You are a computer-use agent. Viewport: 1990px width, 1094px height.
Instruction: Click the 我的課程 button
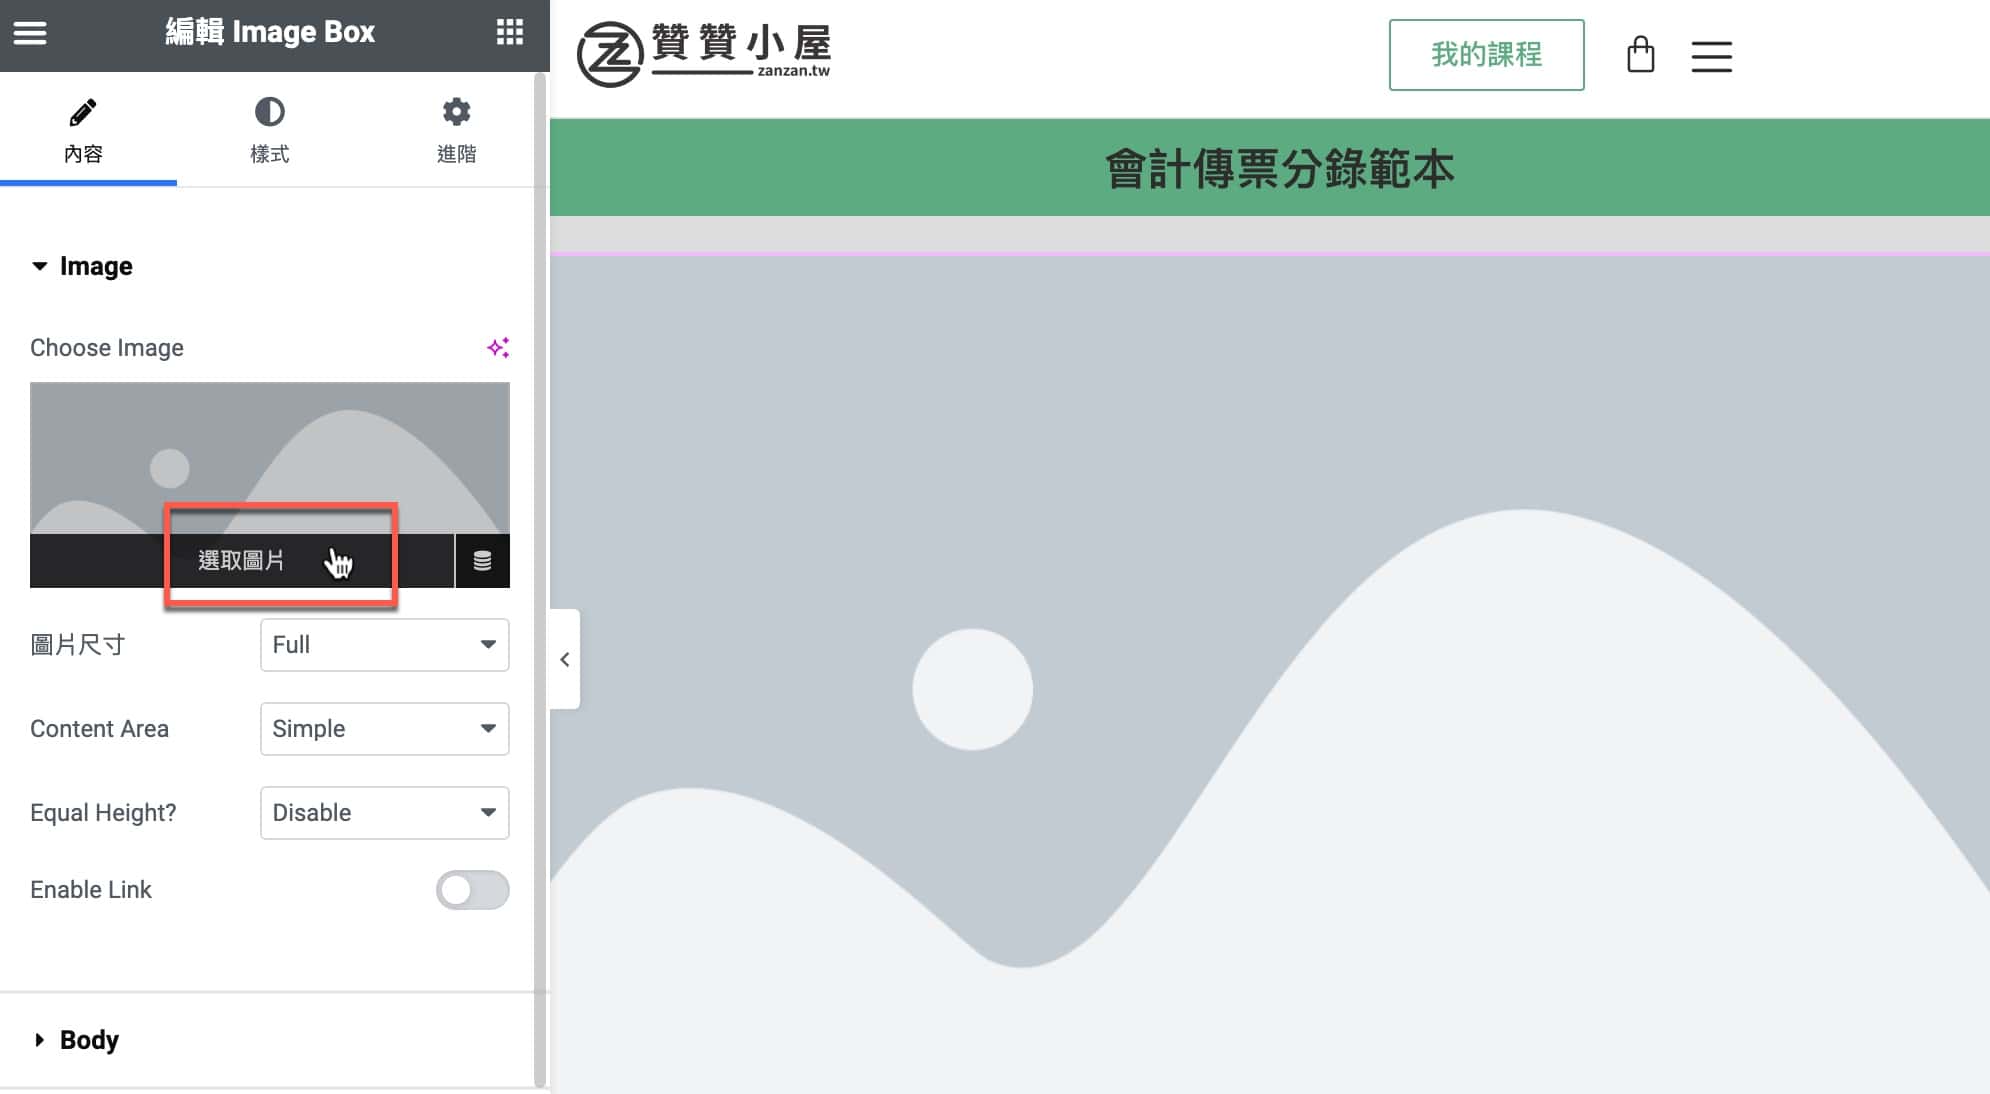click(1486, 55)
